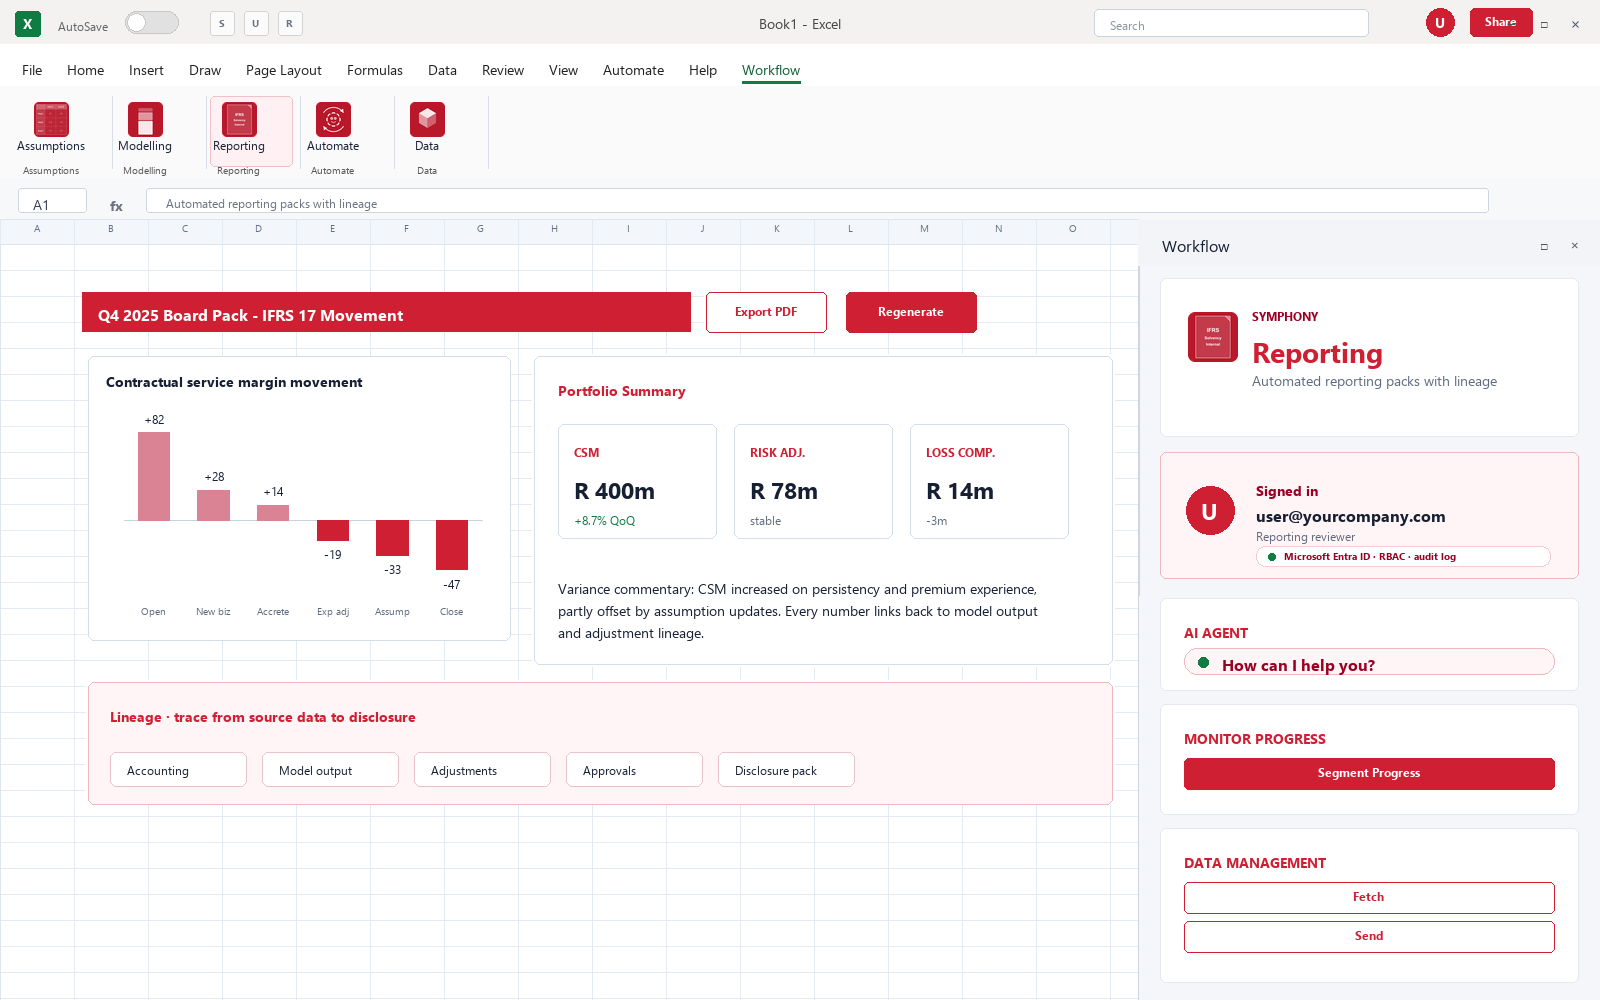Select column header E
The height and width of the screenshot is (1000, 1600).
pyautogui.click(x=333, y=230)
